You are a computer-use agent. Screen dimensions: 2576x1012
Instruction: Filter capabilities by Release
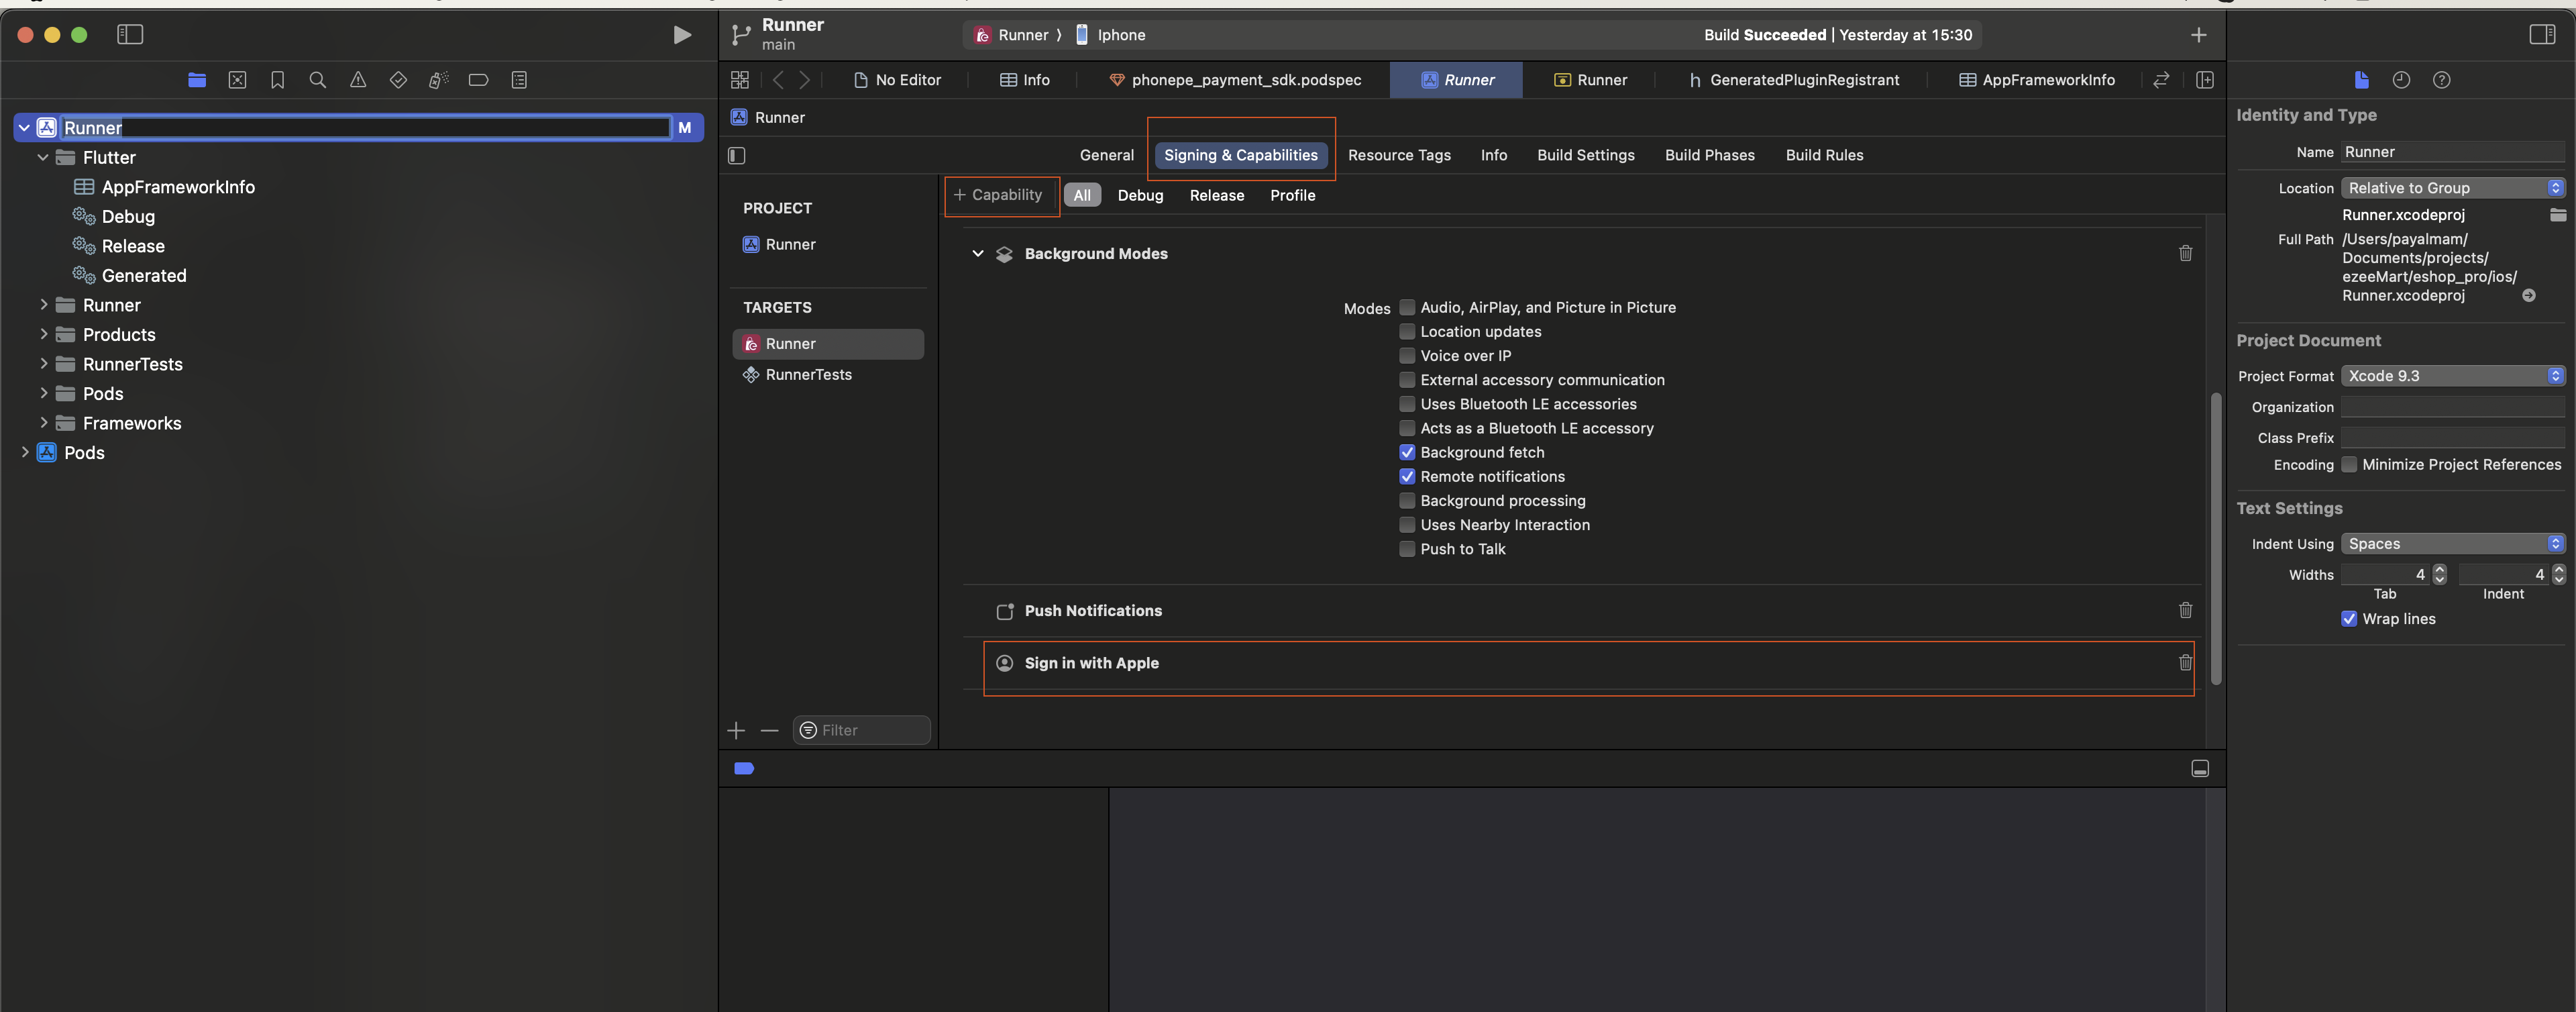(x=1216, y=195)
